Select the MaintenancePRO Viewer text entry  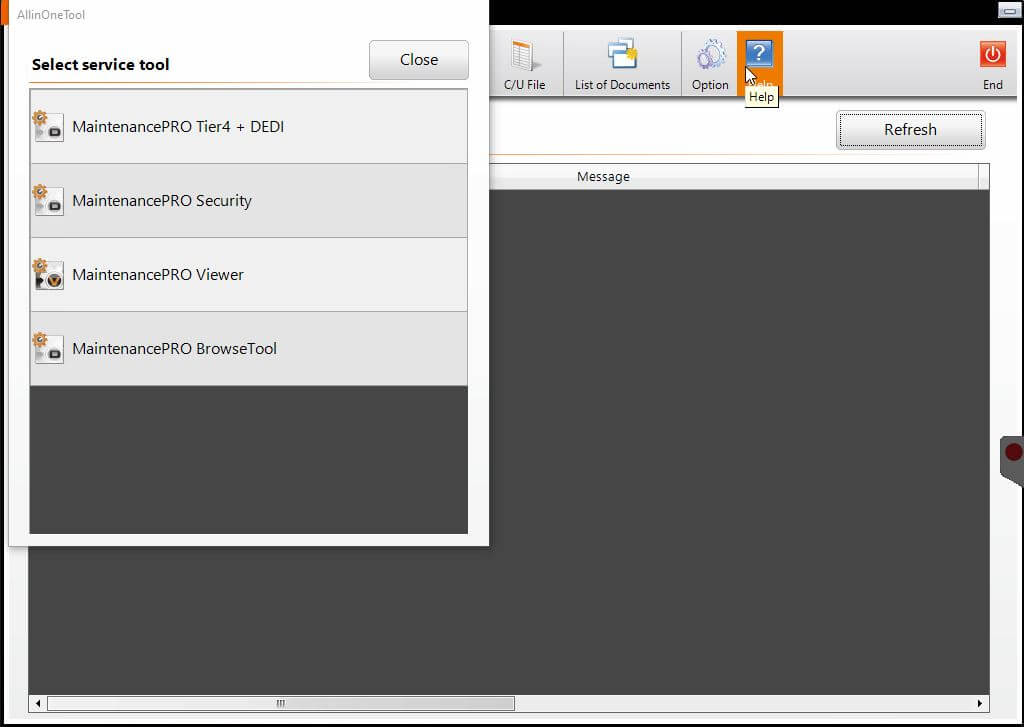tap(158, 275)
